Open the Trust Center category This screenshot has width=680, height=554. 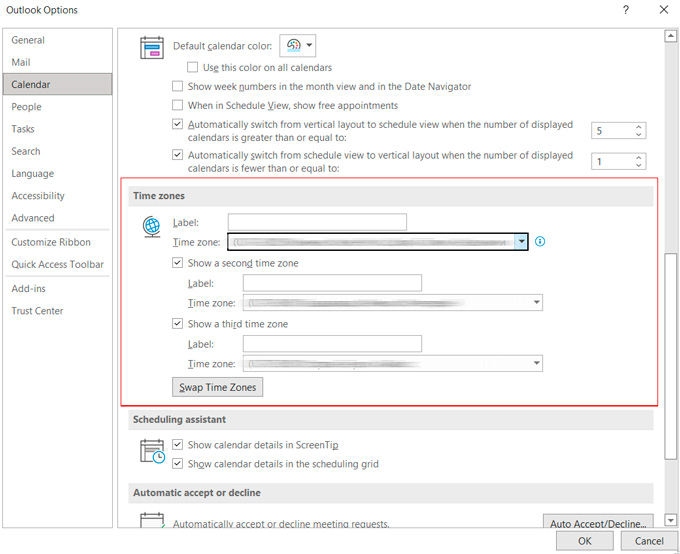(57, 311)
